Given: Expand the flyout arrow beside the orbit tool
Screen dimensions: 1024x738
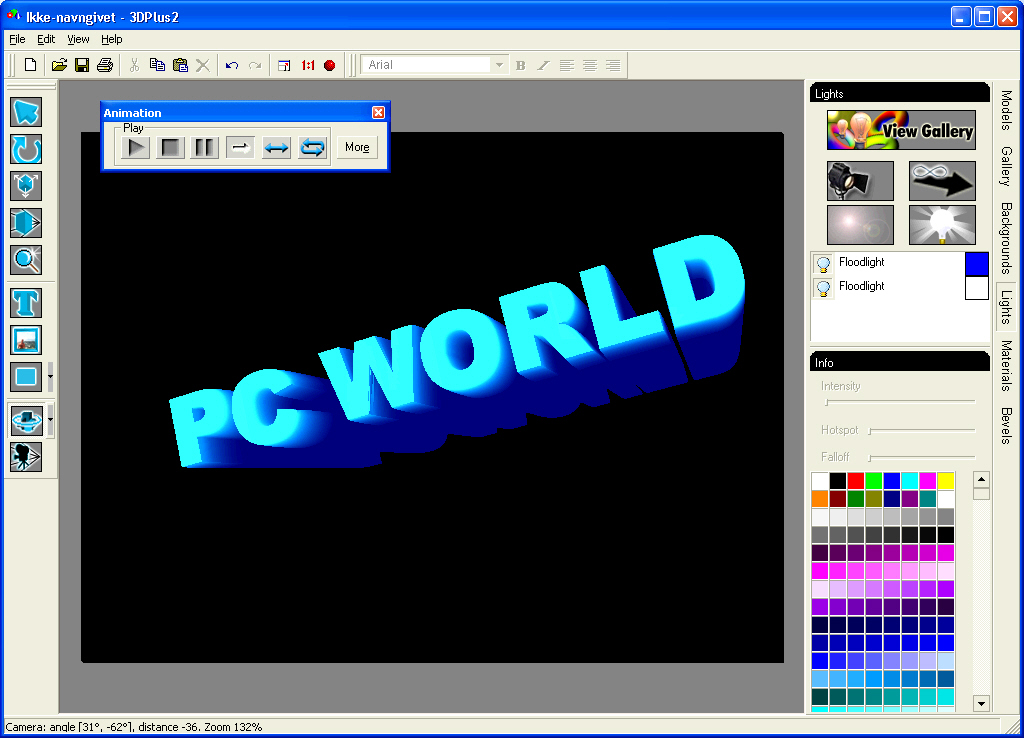Looking at the screenshot, I should click(51, 420).
